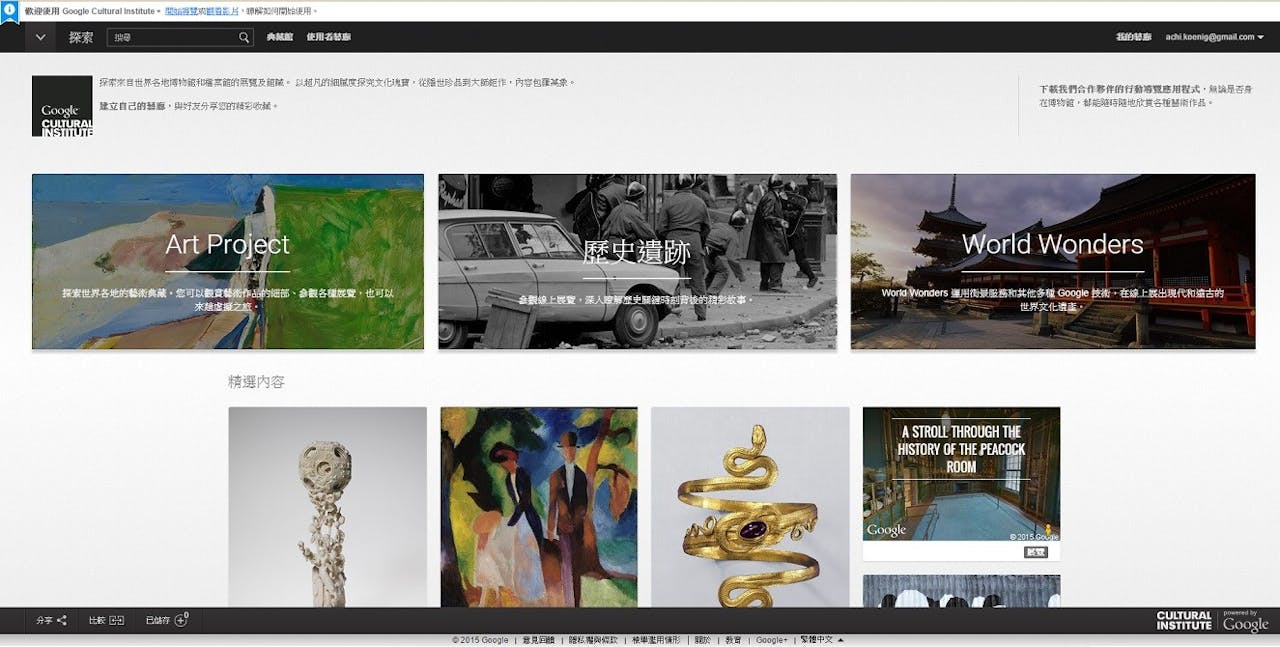
Task: Click the 展覽 label under Peacock Room card
Action: [x=1036, y=552]
